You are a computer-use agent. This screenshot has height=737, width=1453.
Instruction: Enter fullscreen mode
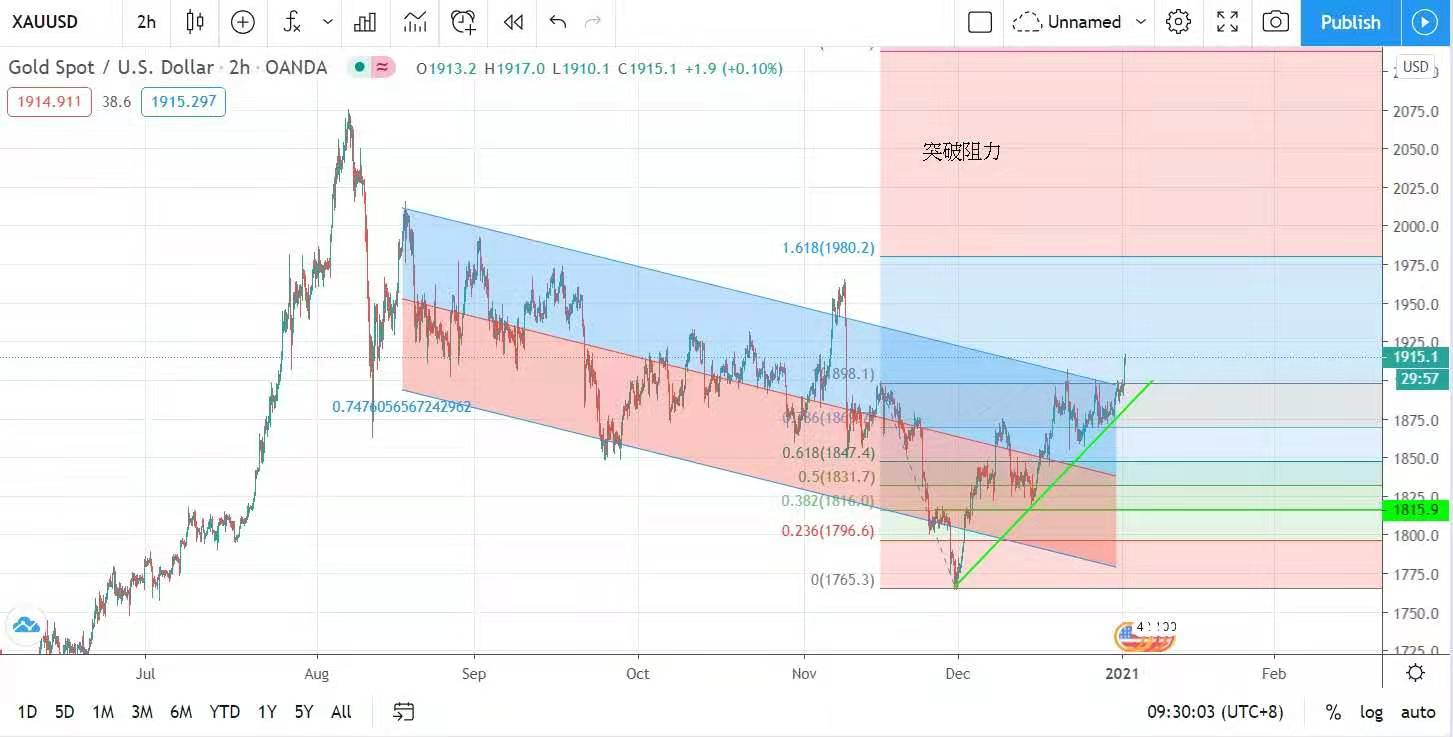click(x=1227, y=22)
